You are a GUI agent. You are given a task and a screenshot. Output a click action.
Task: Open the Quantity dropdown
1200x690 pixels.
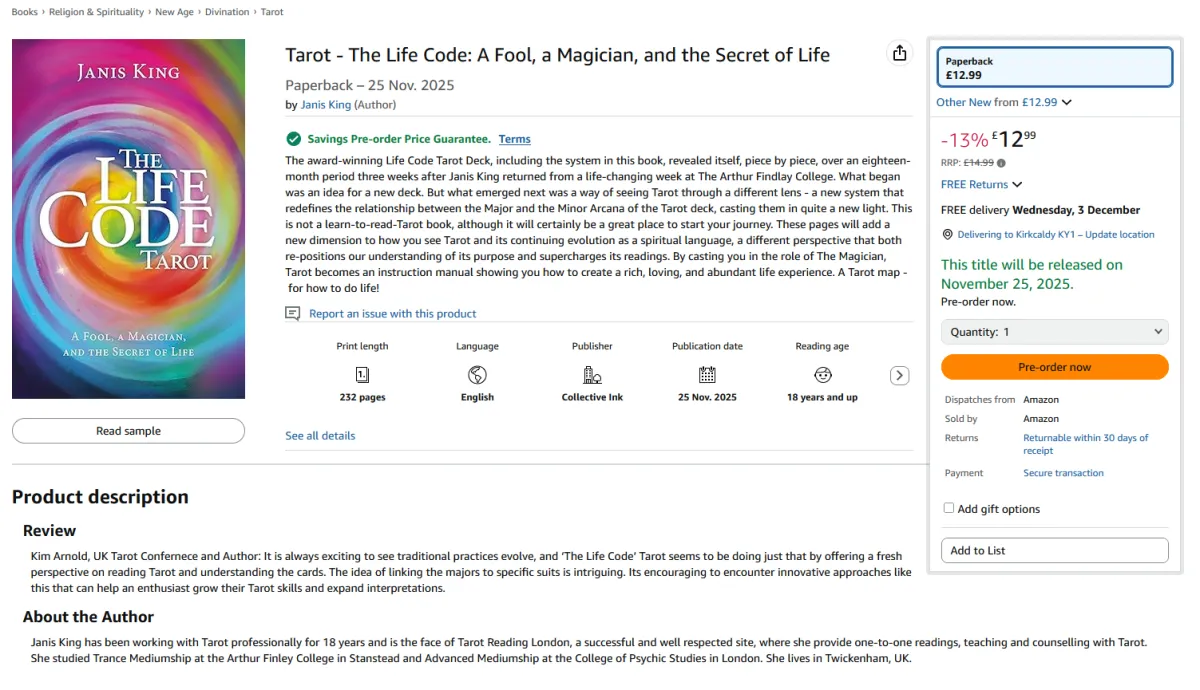(1054, 332)
